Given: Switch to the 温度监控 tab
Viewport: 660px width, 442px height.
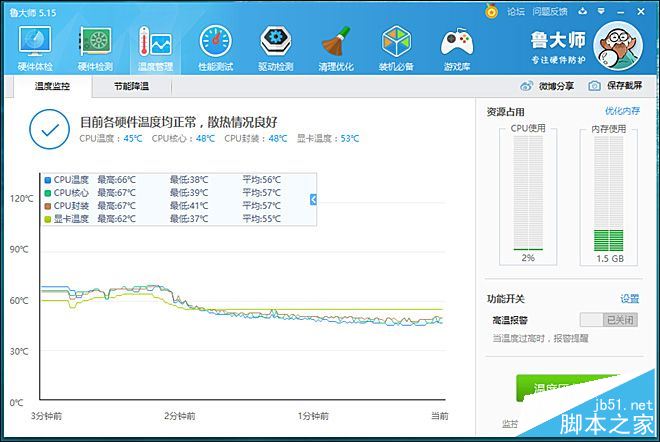Looking at the screenshot, I should [x=52, y=86].
